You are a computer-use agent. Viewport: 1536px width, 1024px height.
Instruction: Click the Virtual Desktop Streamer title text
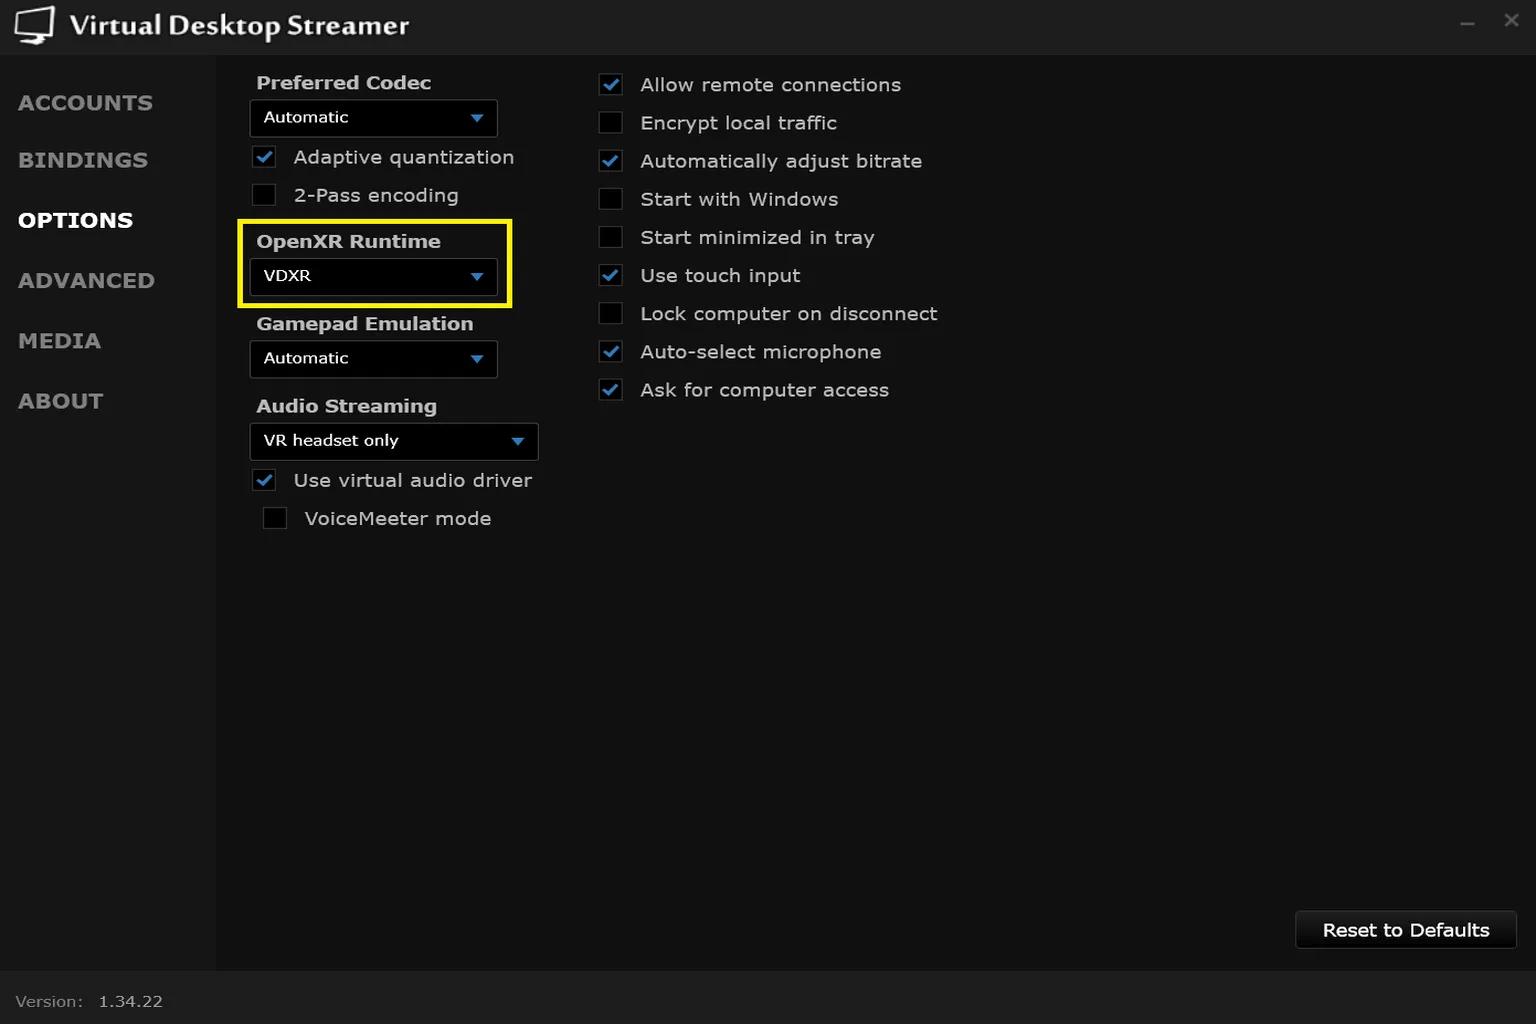[239, 26]
